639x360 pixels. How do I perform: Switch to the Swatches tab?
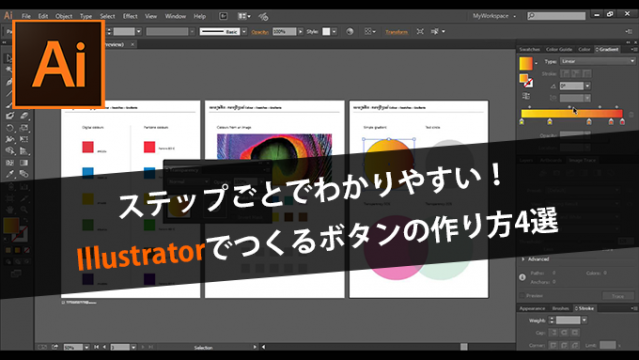(529, 49)
